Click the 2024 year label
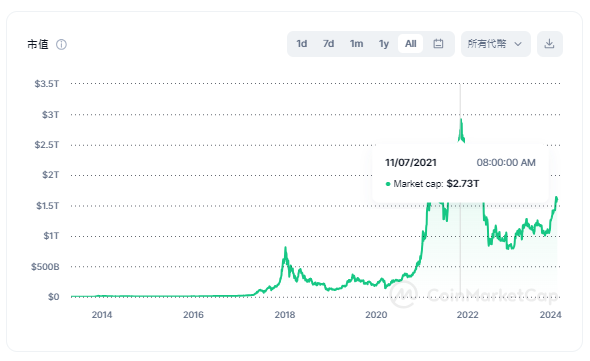590x361 pixels. click(x=550, y=315)
